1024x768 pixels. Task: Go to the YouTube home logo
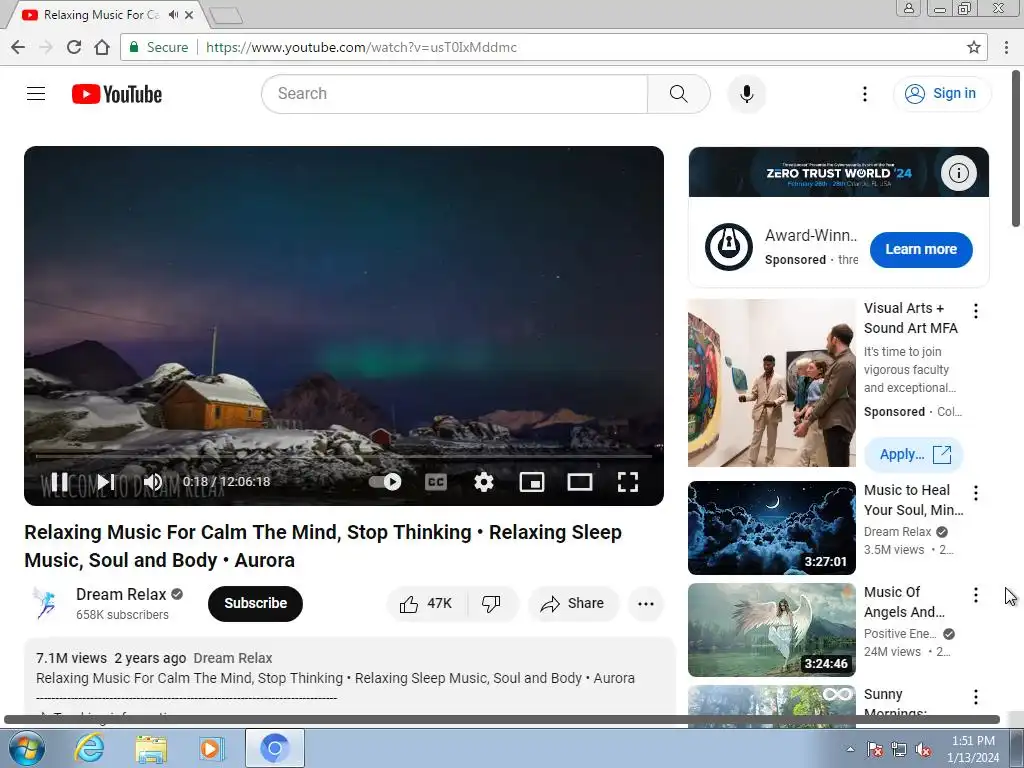[117, 94]
